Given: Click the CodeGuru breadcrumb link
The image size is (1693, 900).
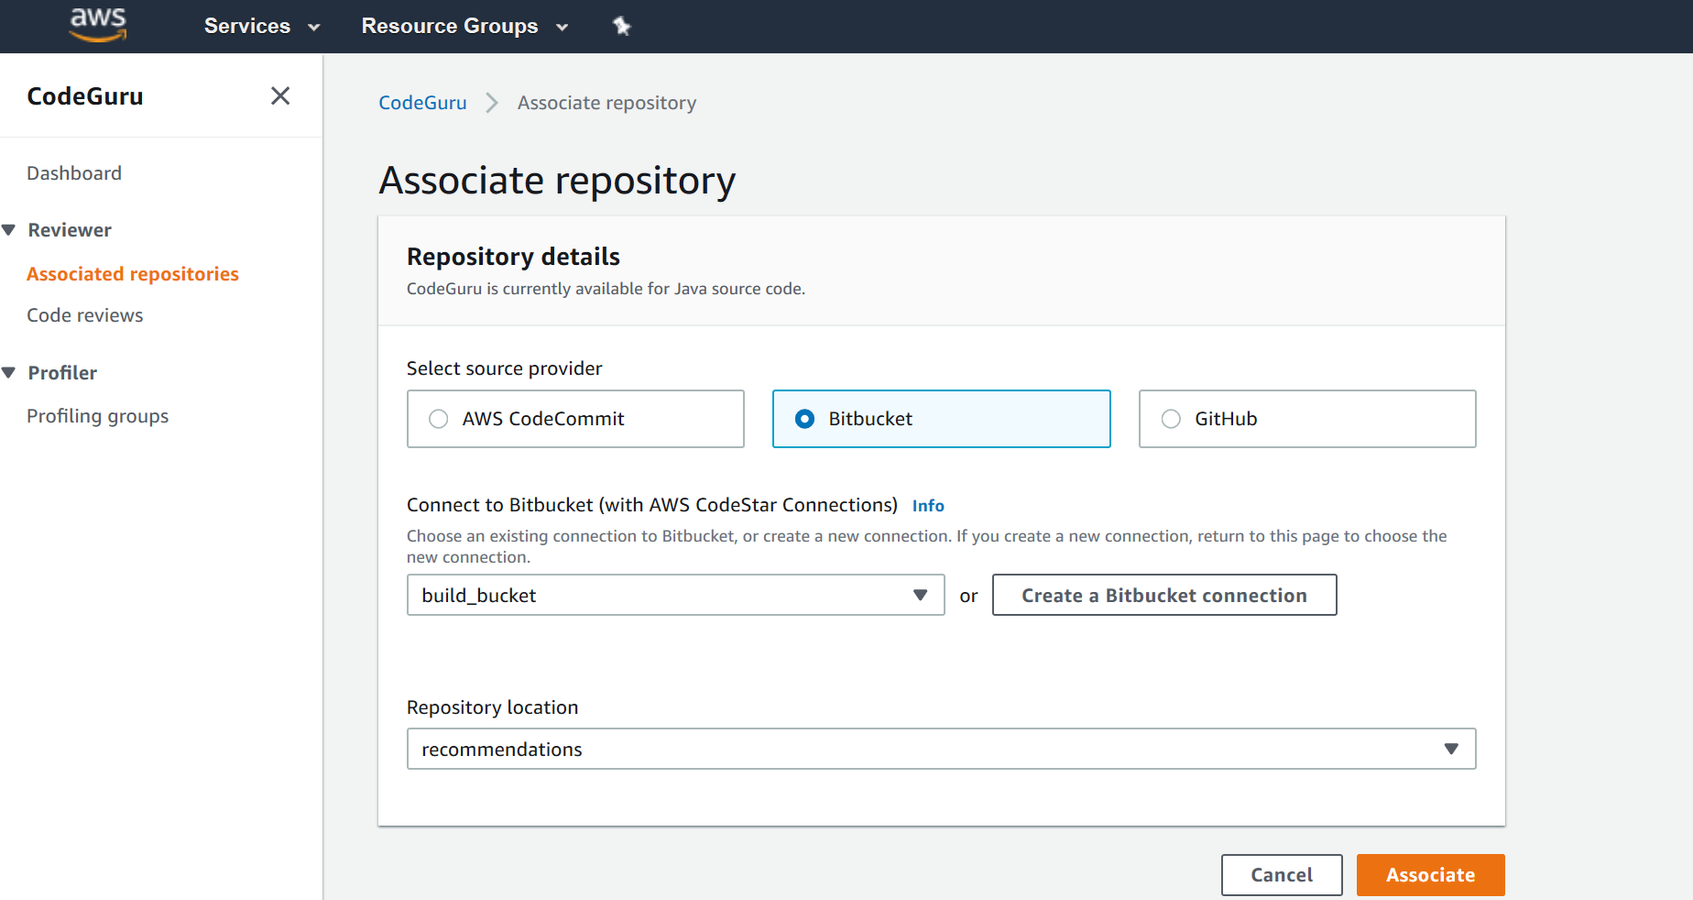Looking at the screenshot, I should click(x=422, y=103).
